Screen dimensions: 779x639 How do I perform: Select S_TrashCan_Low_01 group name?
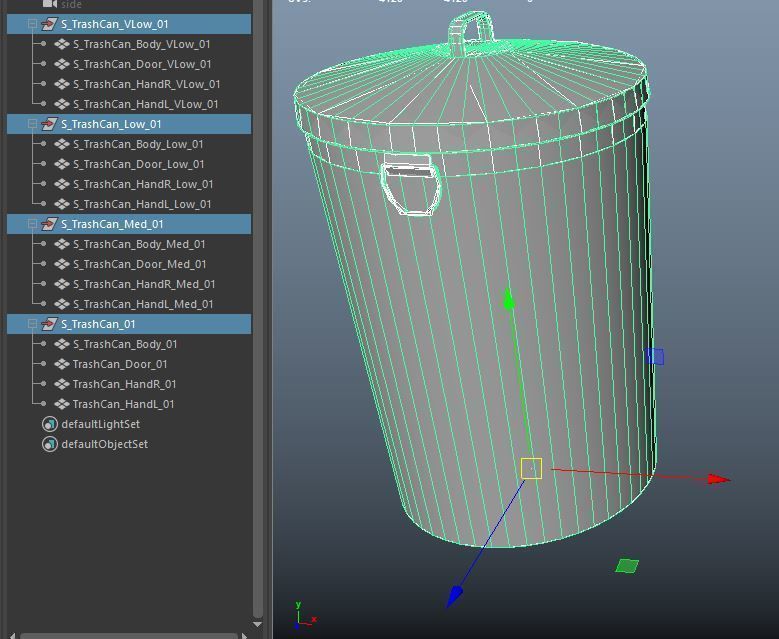(111, 124)
